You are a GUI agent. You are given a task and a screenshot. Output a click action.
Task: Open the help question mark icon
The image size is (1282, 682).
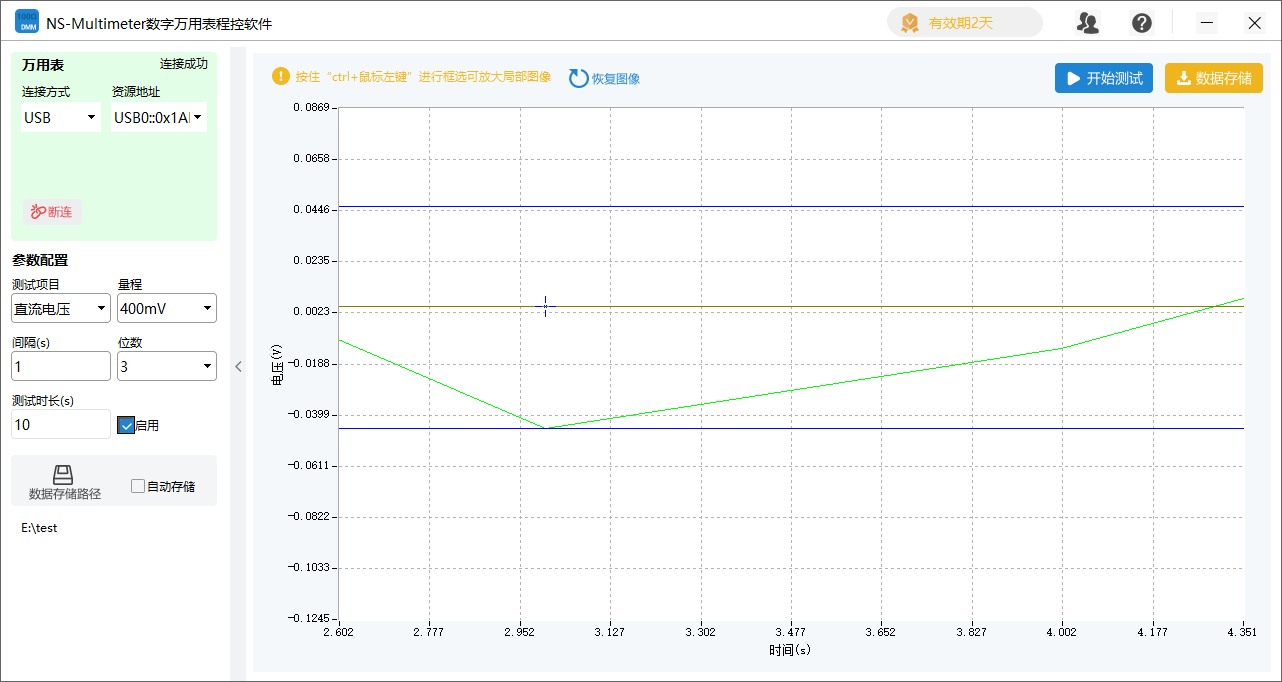pos(1141,22)
